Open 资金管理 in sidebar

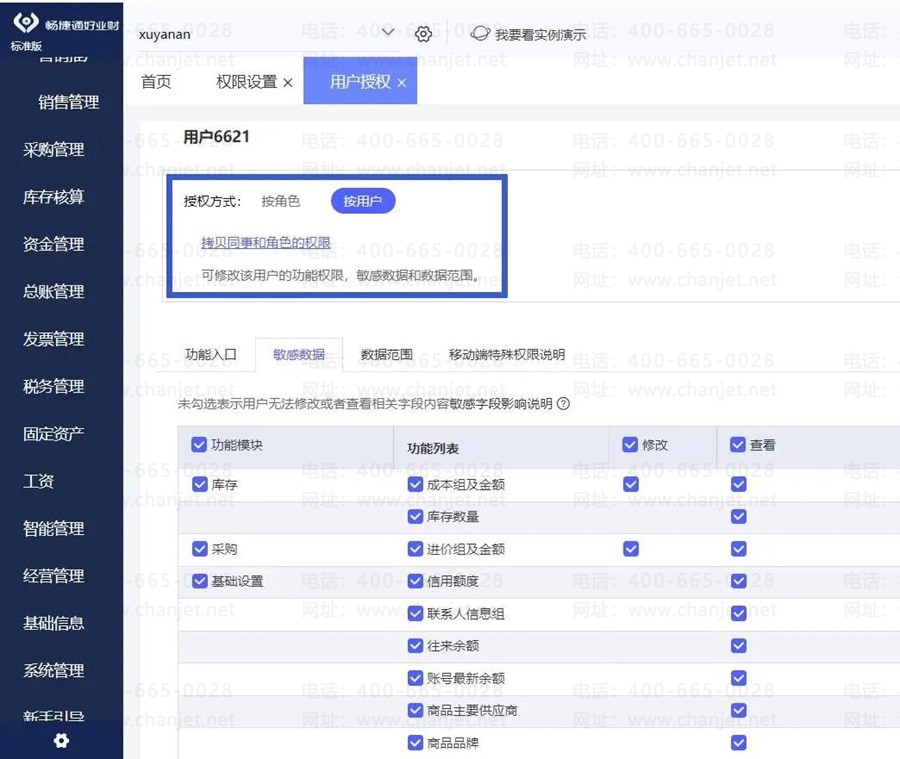(x=53, y=245)
